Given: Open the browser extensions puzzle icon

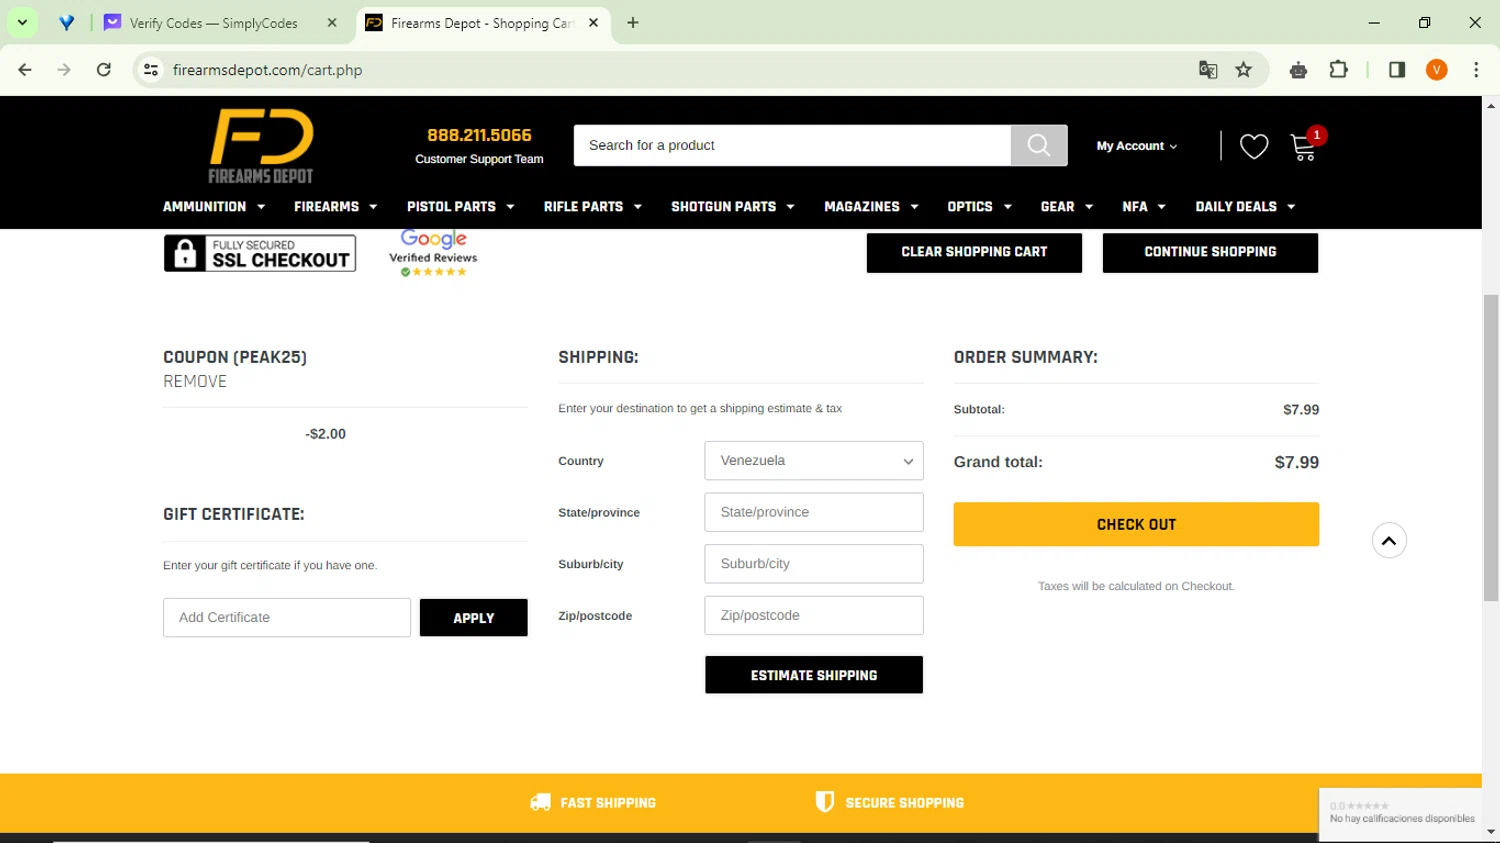Looking at the screenshot, I should tap(1338, 70).
